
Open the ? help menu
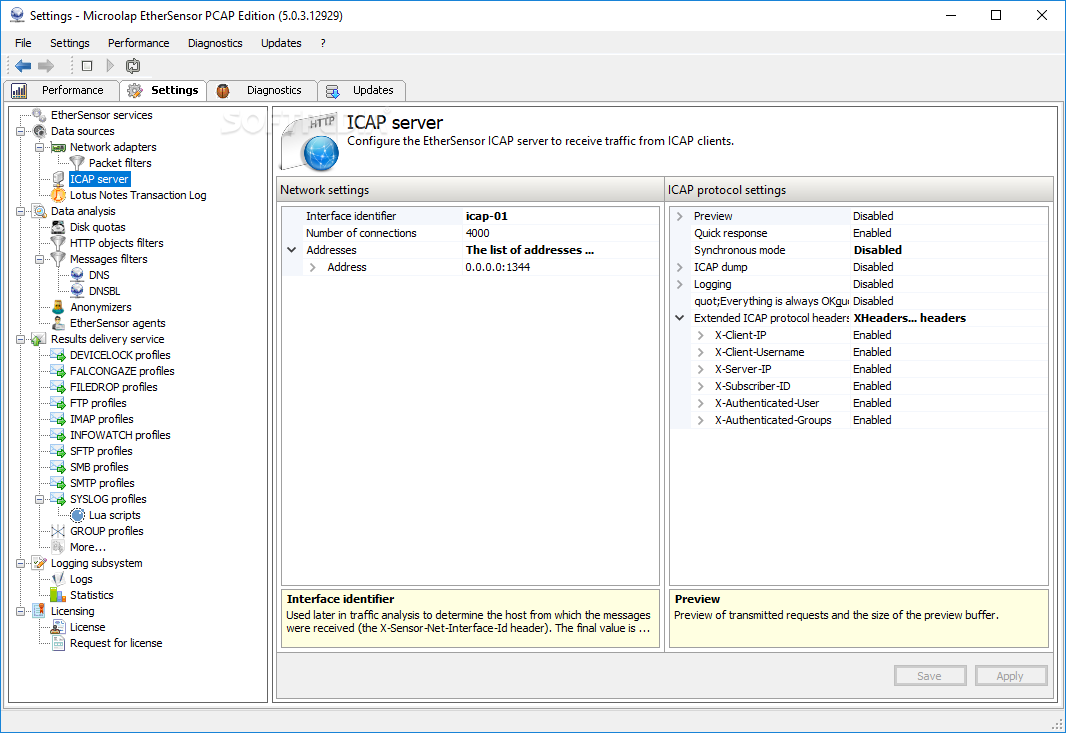coord(323,43)
